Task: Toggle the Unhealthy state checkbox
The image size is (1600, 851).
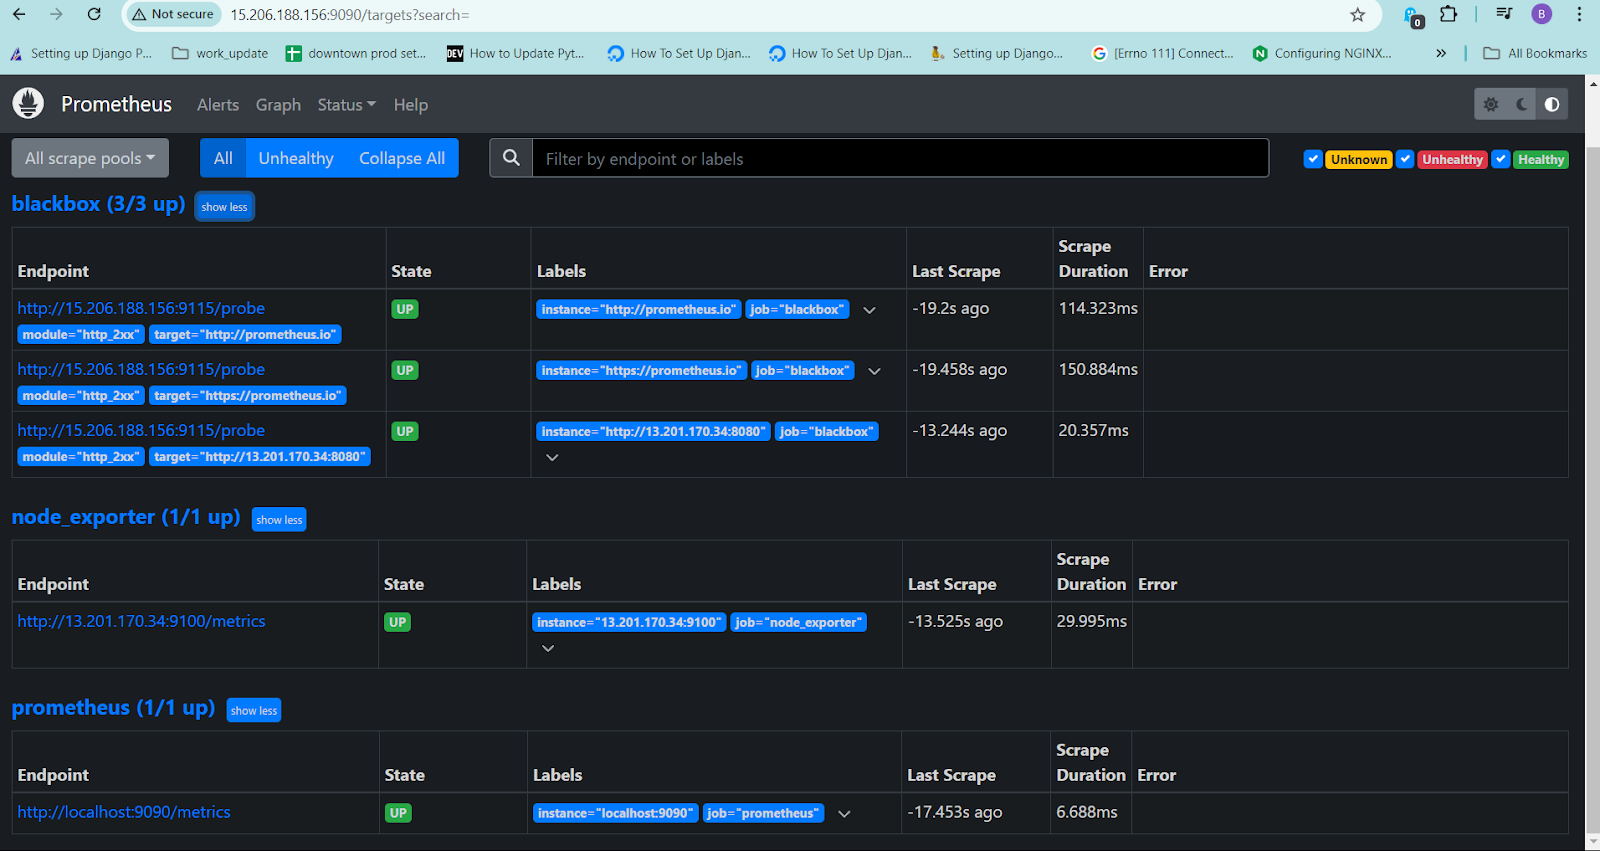Action: [1405, 159]
